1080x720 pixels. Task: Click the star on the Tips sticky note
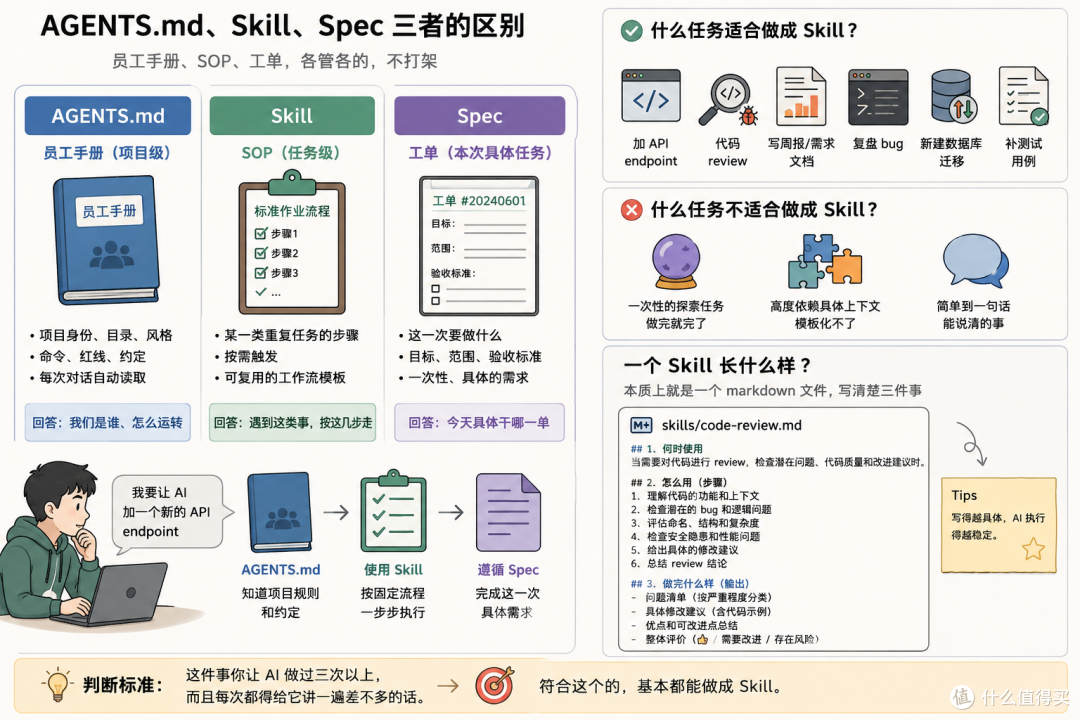tap(1033, 548)
